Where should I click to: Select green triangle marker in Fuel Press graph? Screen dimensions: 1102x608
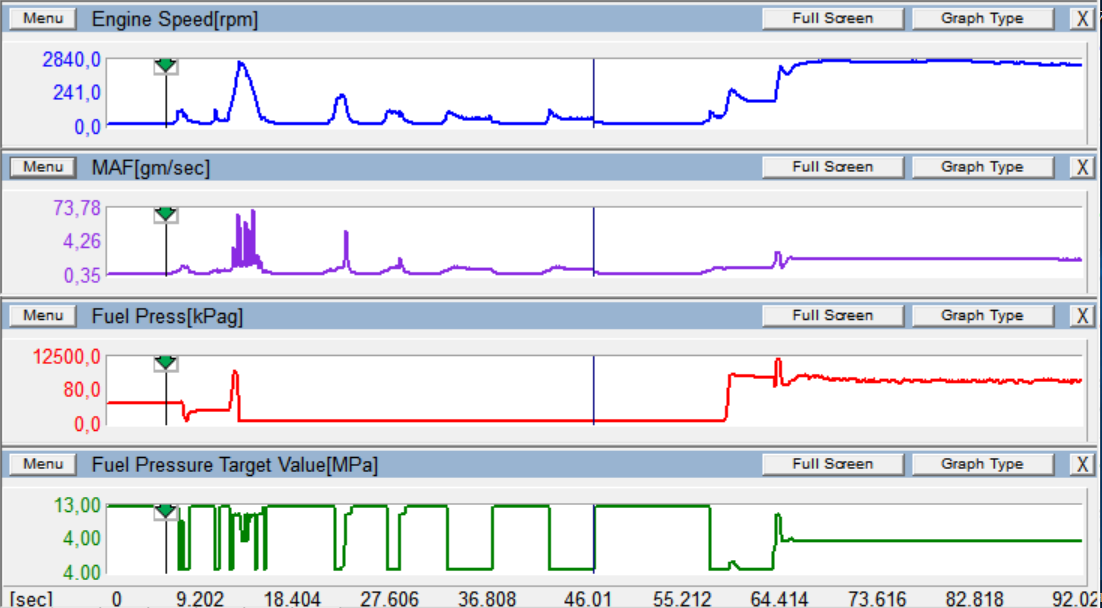(166, 363)
